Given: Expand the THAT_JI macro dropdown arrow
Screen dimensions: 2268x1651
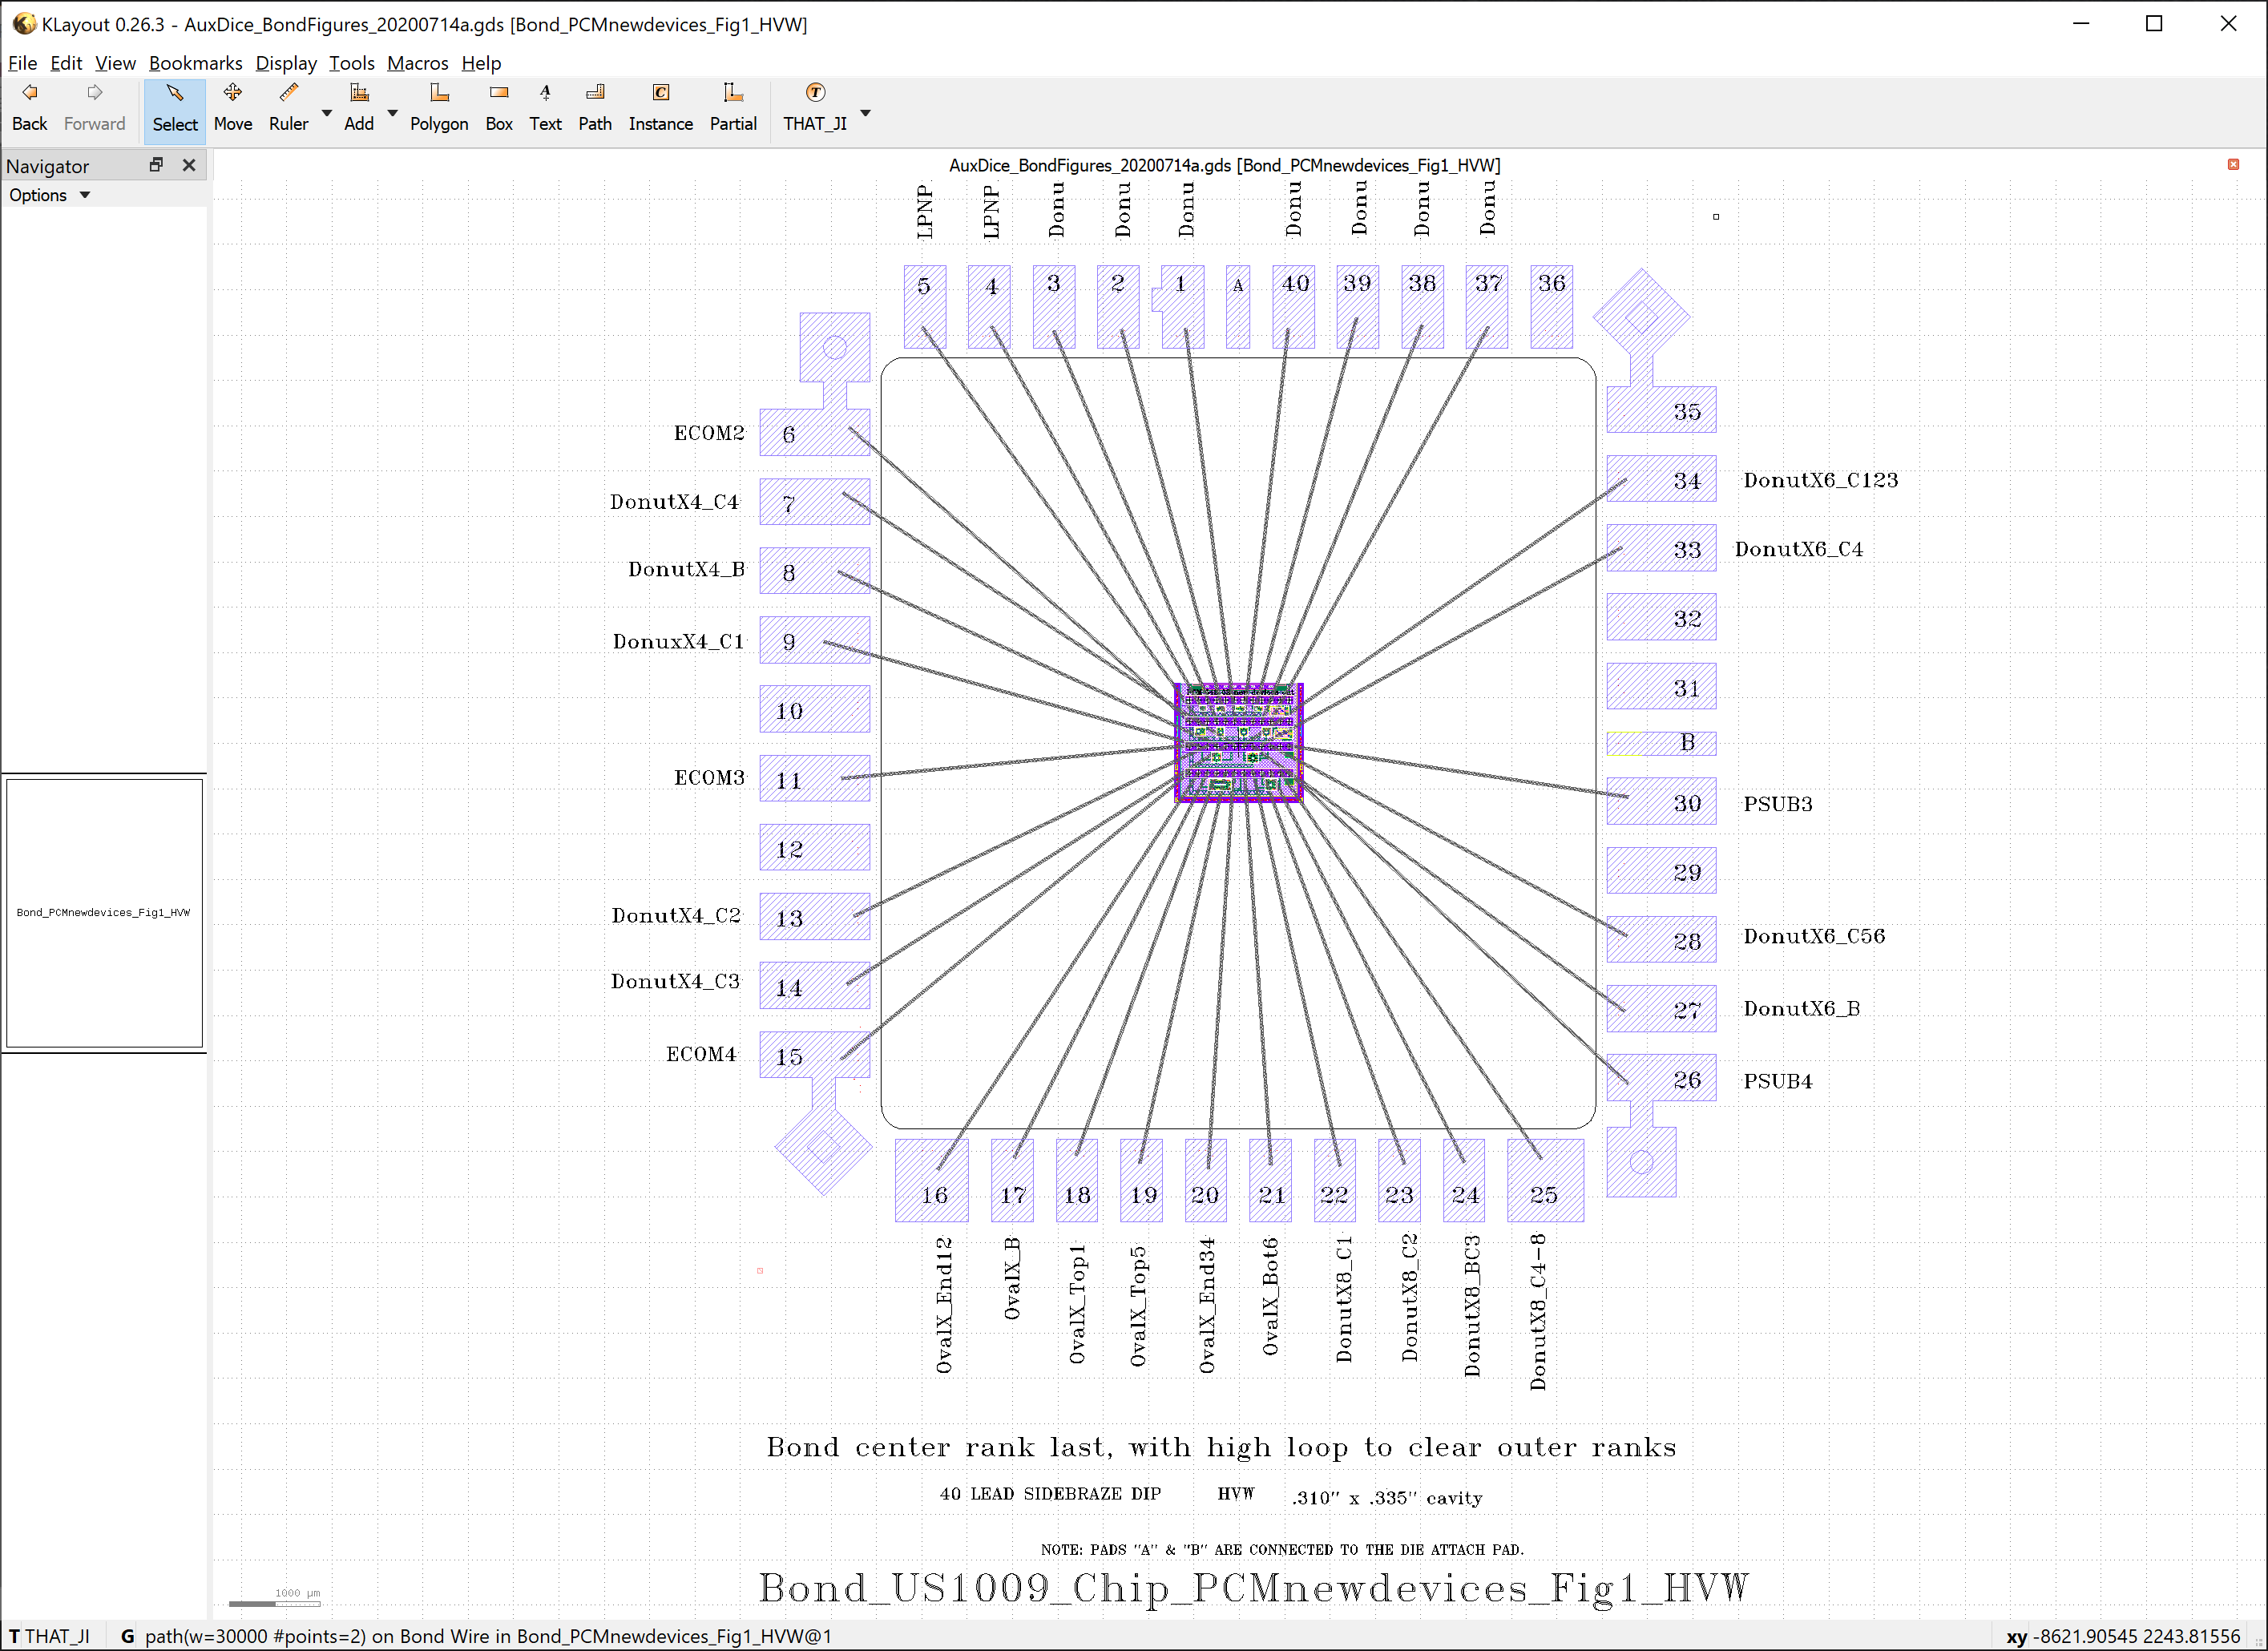Looking at the screenshot, I should (x=865, y=112).
